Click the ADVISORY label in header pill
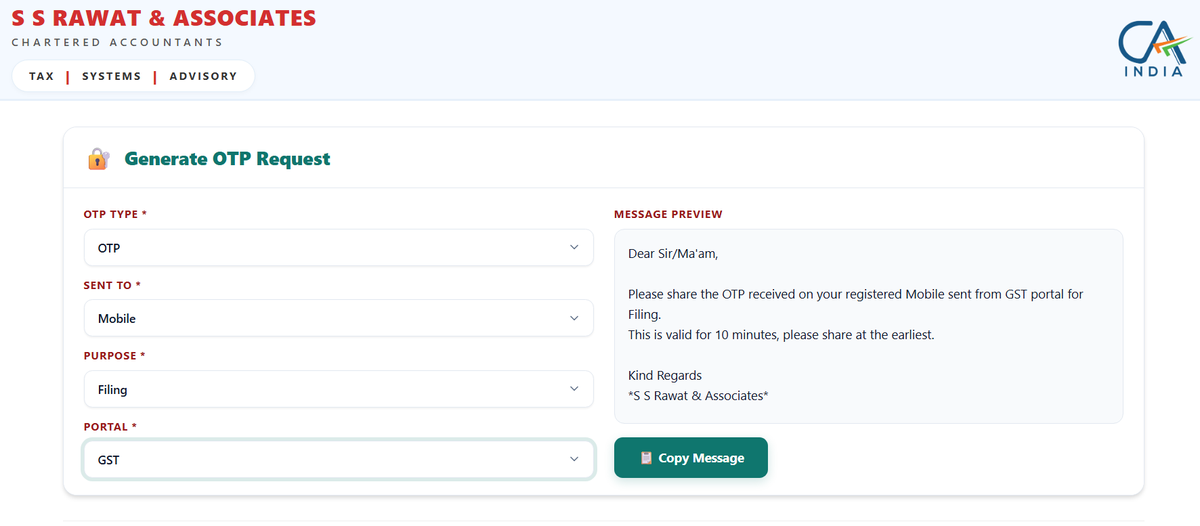The image size is (1200, 526). click(203, 76)
